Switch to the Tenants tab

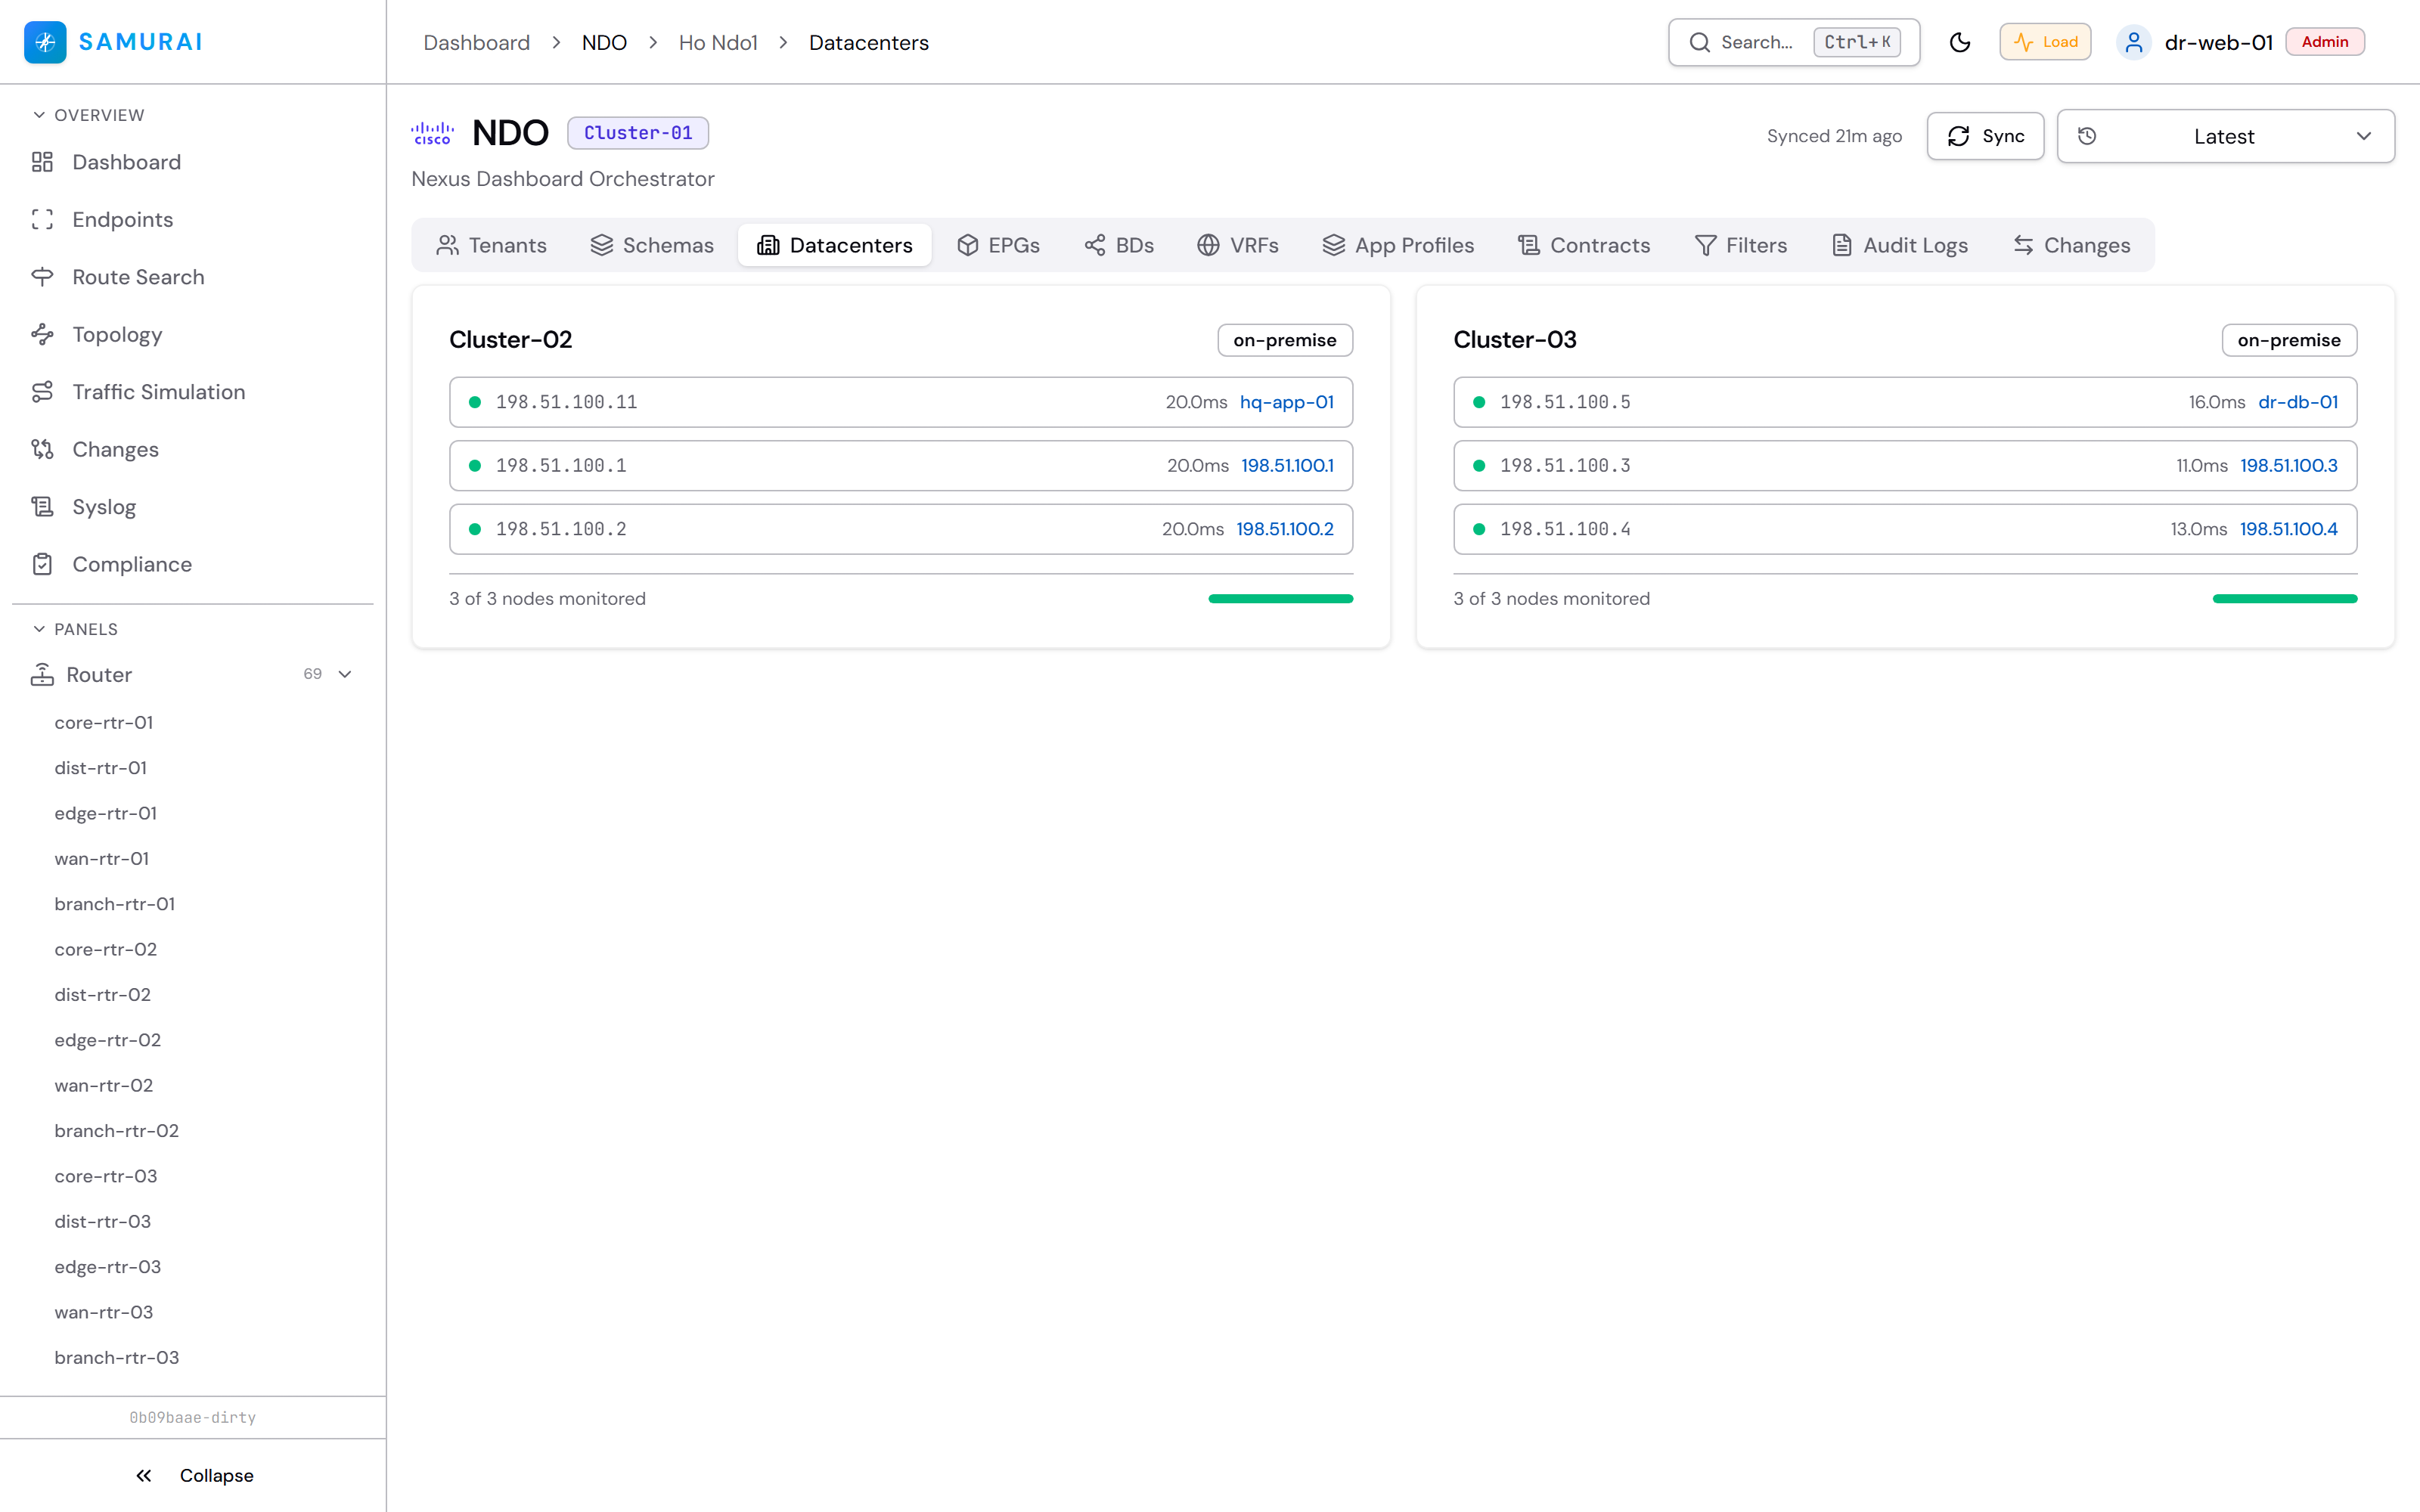[491, 245]
